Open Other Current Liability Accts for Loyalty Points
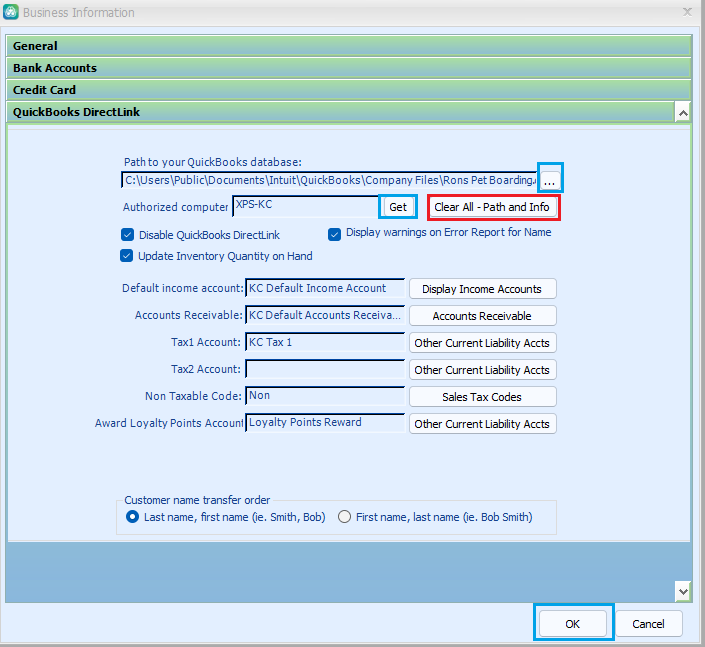The height and width of the screenshot is (647, 705). (x=482, y=424)
